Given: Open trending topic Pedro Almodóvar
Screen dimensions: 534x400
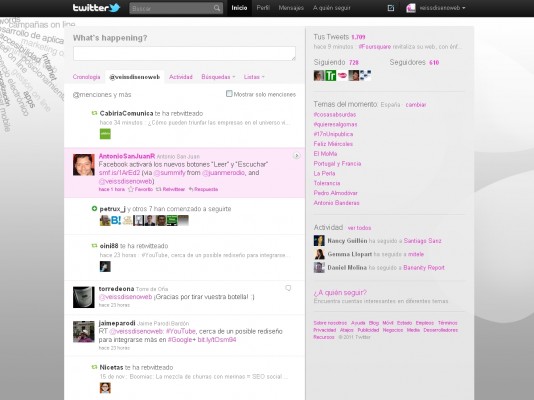Looking at the screenshot, I should click(x=335, y=193).
